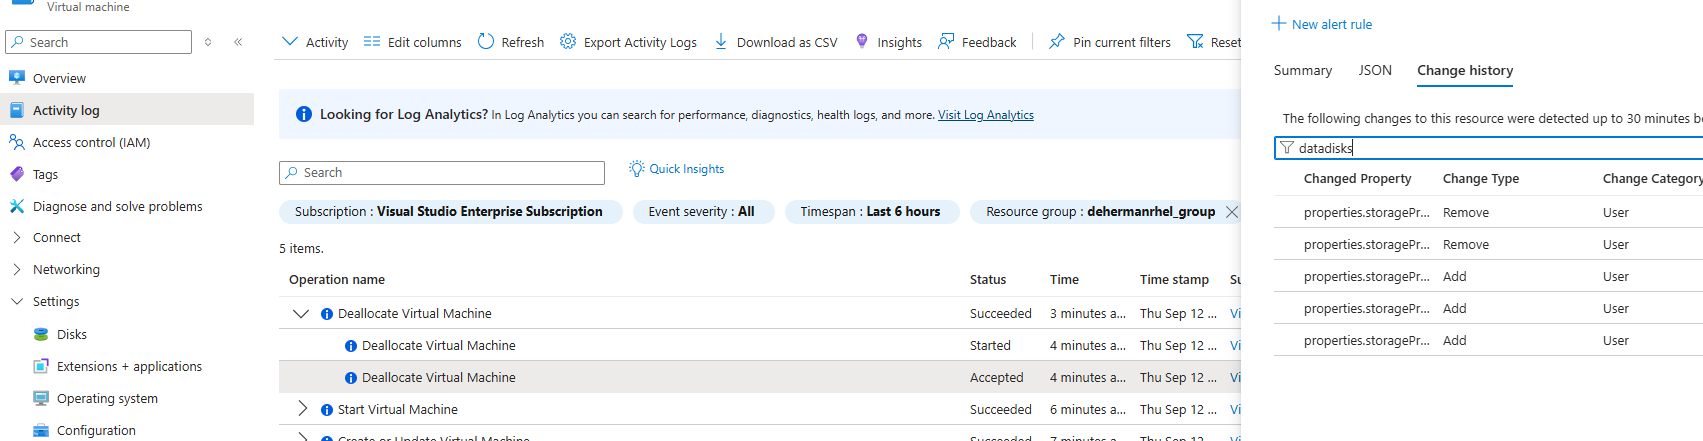Viewport: 1703px width, 441px height.
Task: Click the Activity log sidebar icon
Action: pos(16,110)
